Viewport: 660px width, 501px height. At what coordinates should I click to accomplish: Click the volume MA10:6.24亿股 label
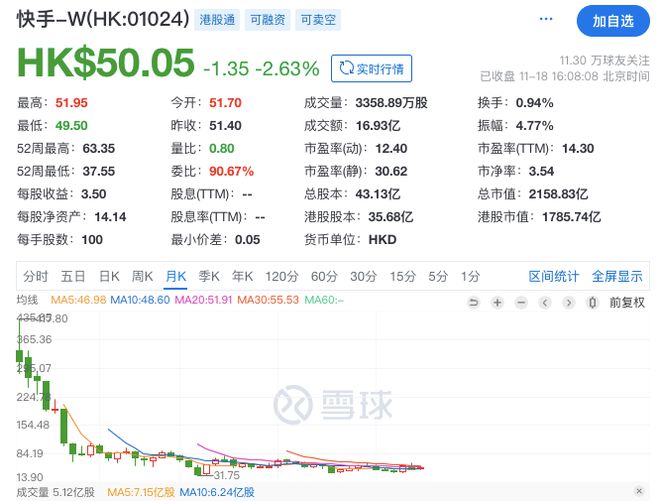217,492
